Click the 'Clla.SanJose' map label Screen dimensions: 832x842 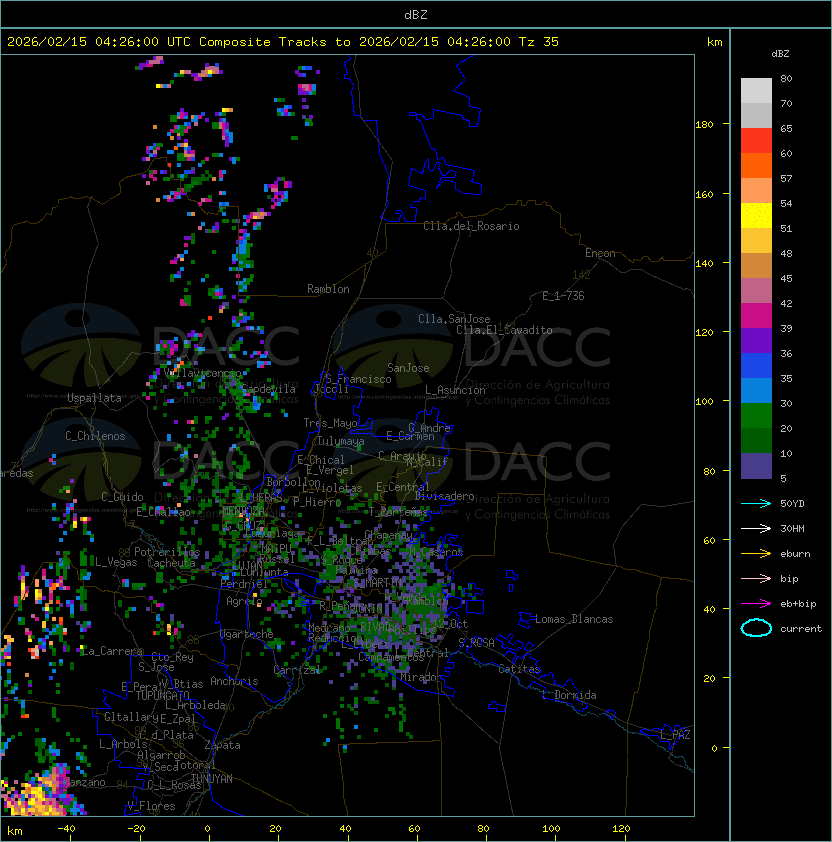(x=454, y=319)
